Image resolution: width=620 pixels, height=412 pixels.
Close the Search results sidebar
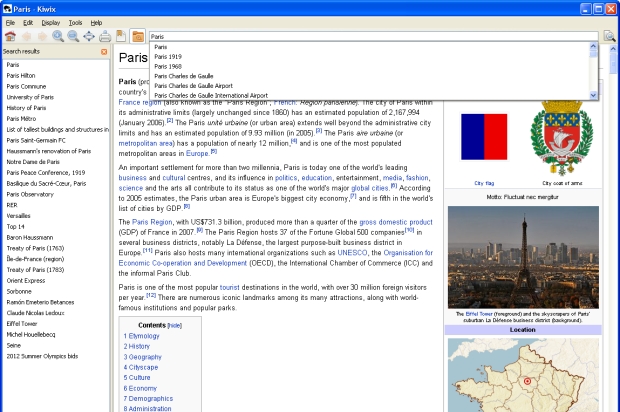tap(104, 50)
